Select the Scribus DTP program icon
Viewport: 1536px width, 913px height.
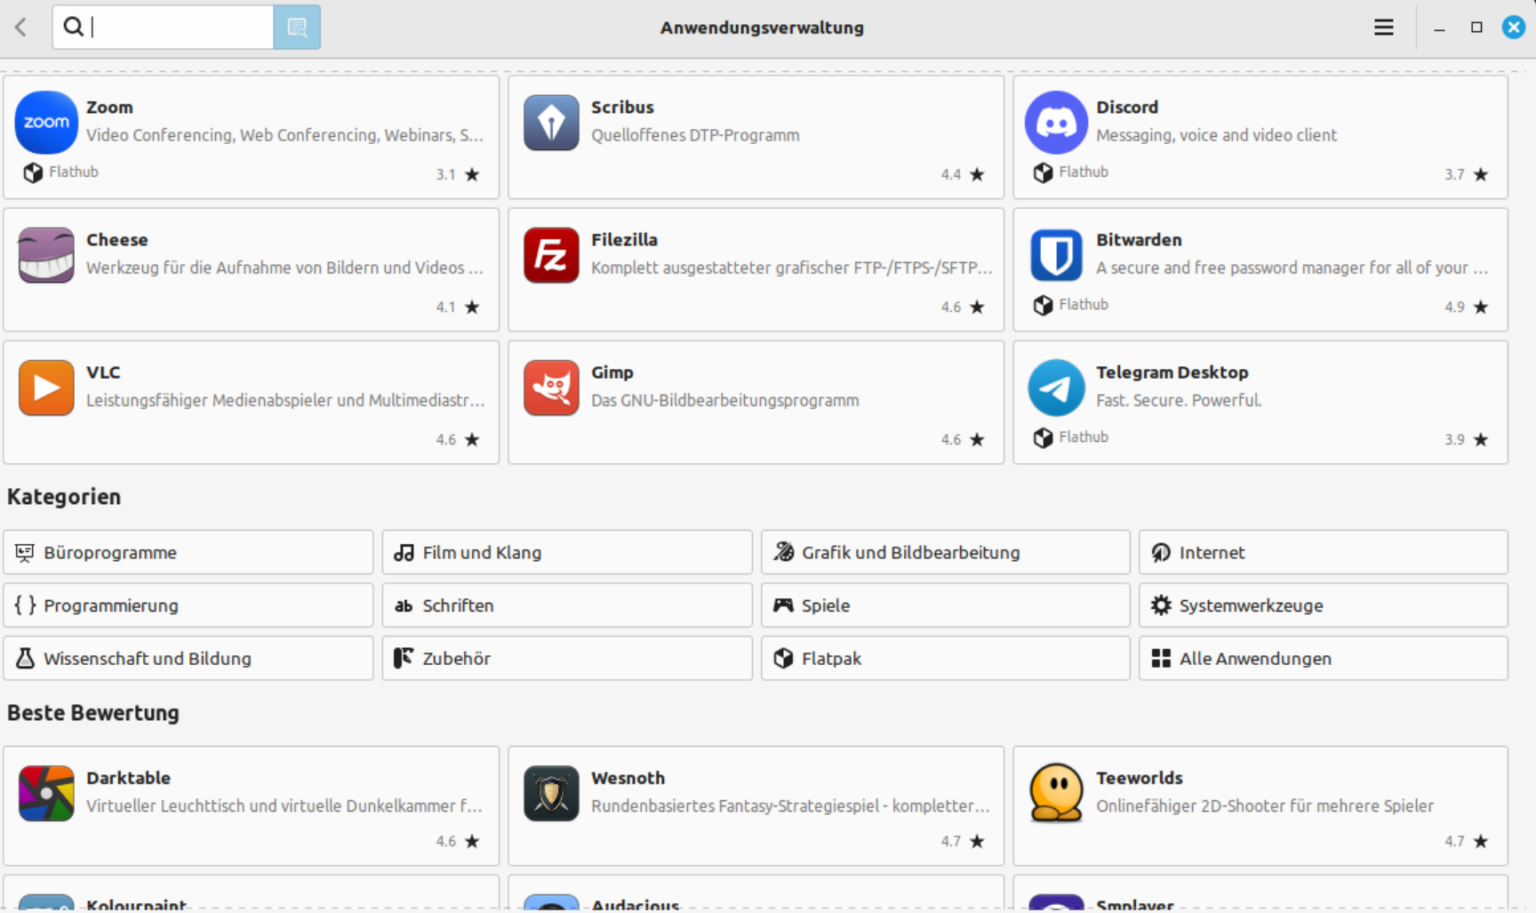point(551,122)
